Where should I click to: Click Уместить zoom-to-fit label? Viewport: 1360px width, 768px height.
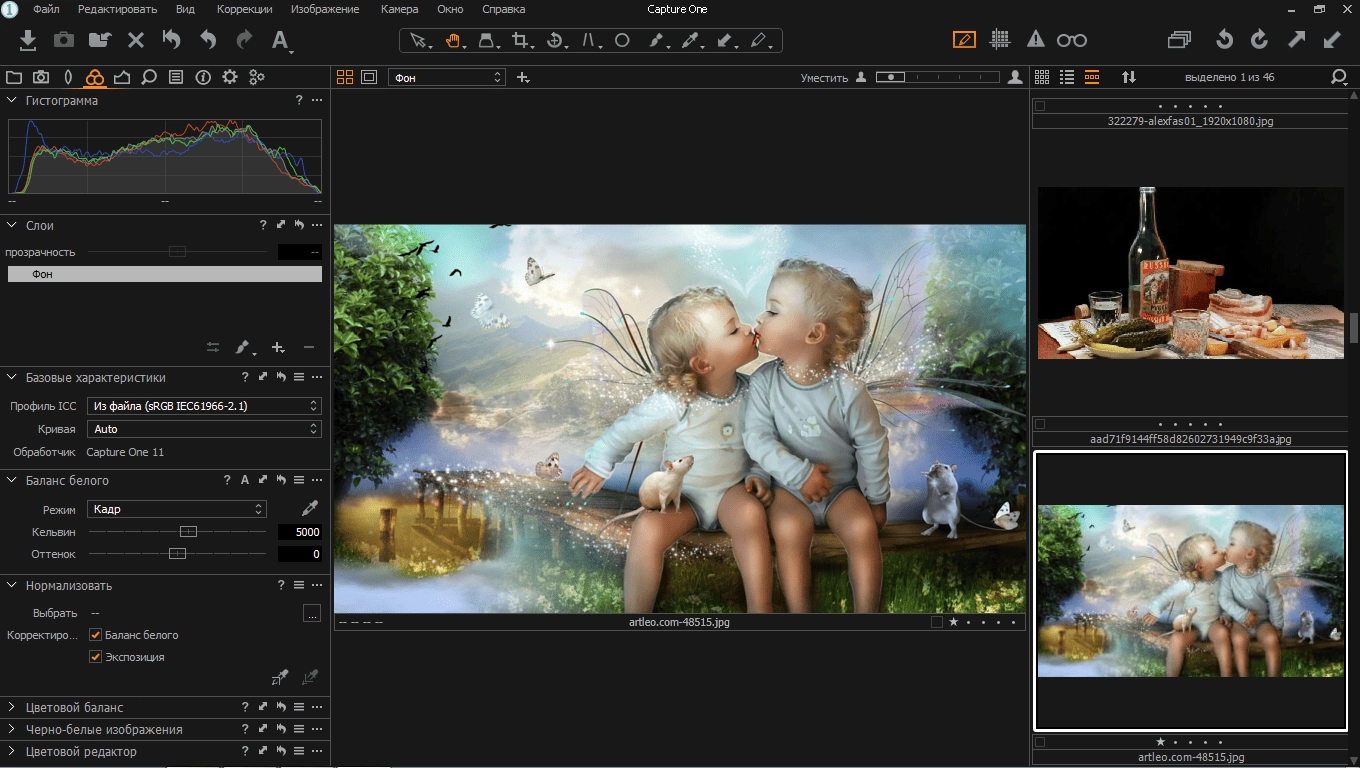point(824,78)
